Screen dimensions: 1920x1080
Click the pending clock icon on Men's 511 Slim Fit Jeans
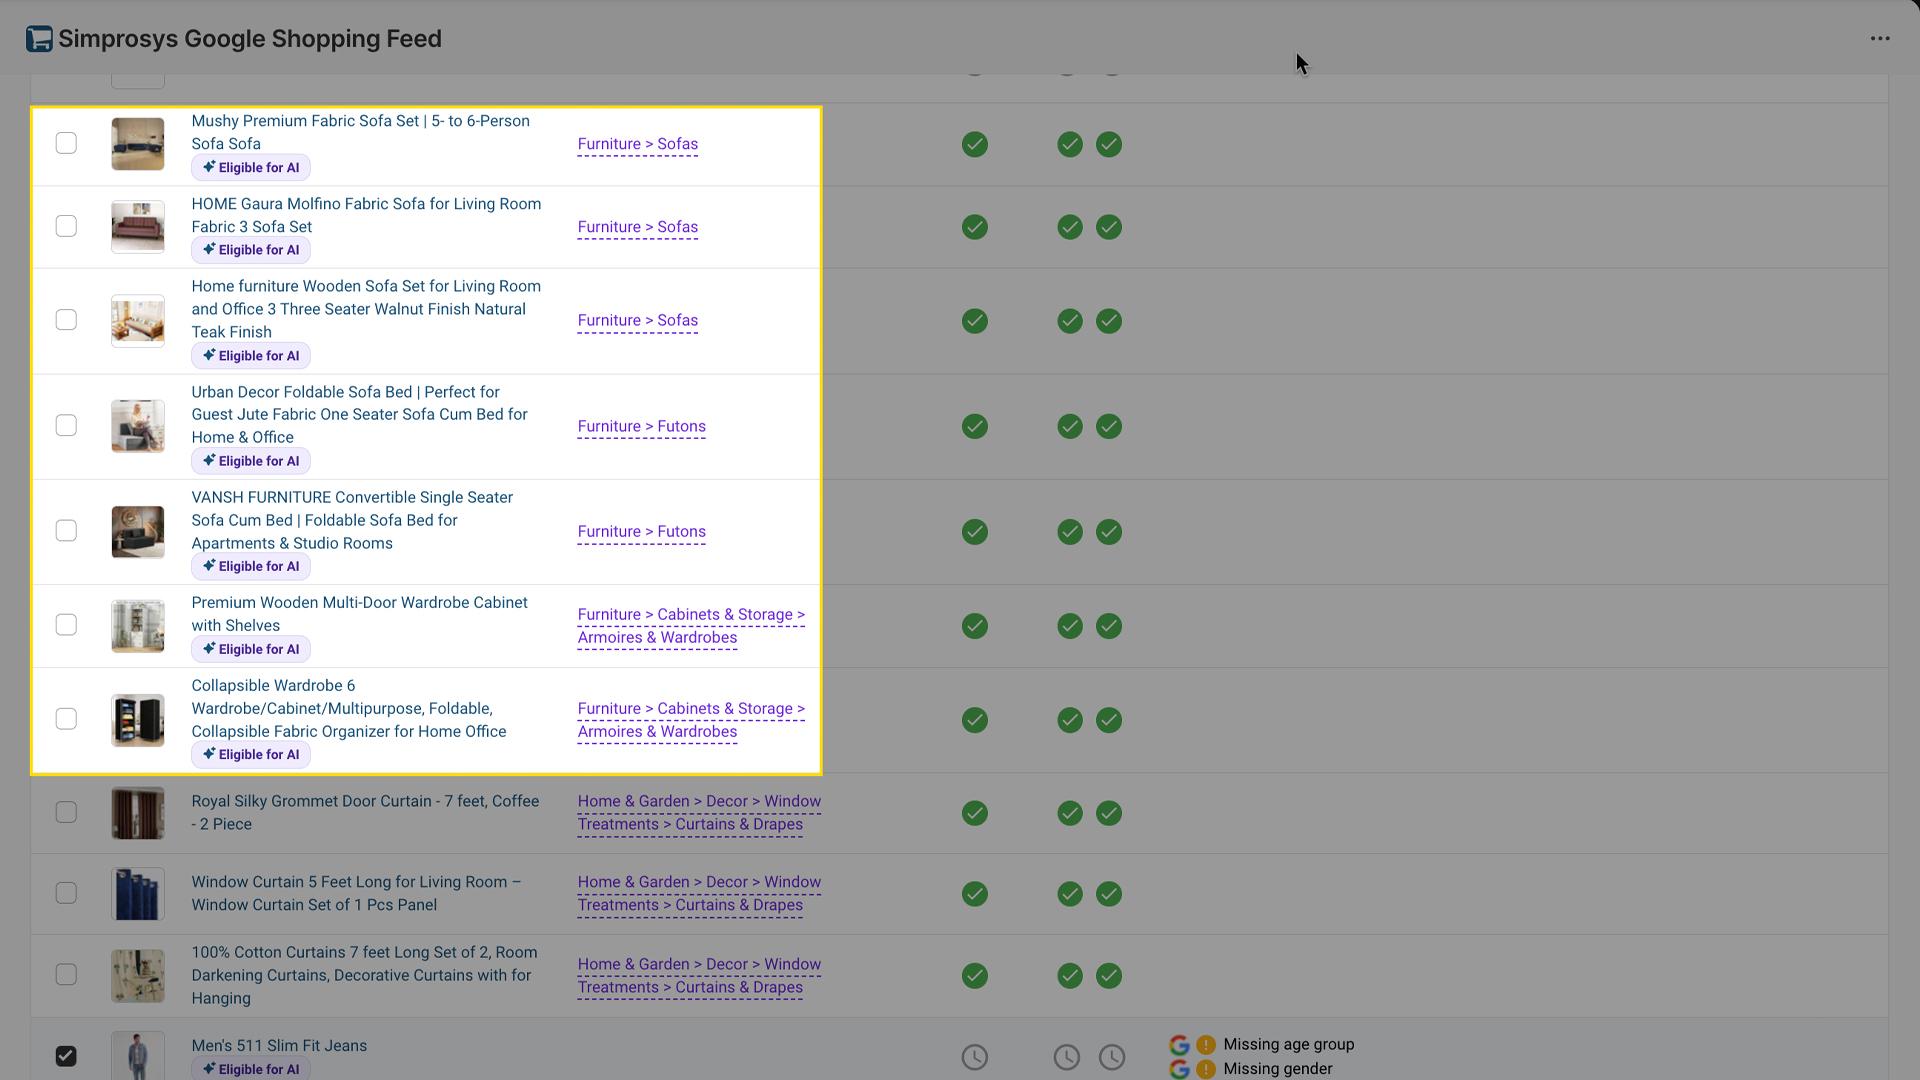click(975, 1056)
